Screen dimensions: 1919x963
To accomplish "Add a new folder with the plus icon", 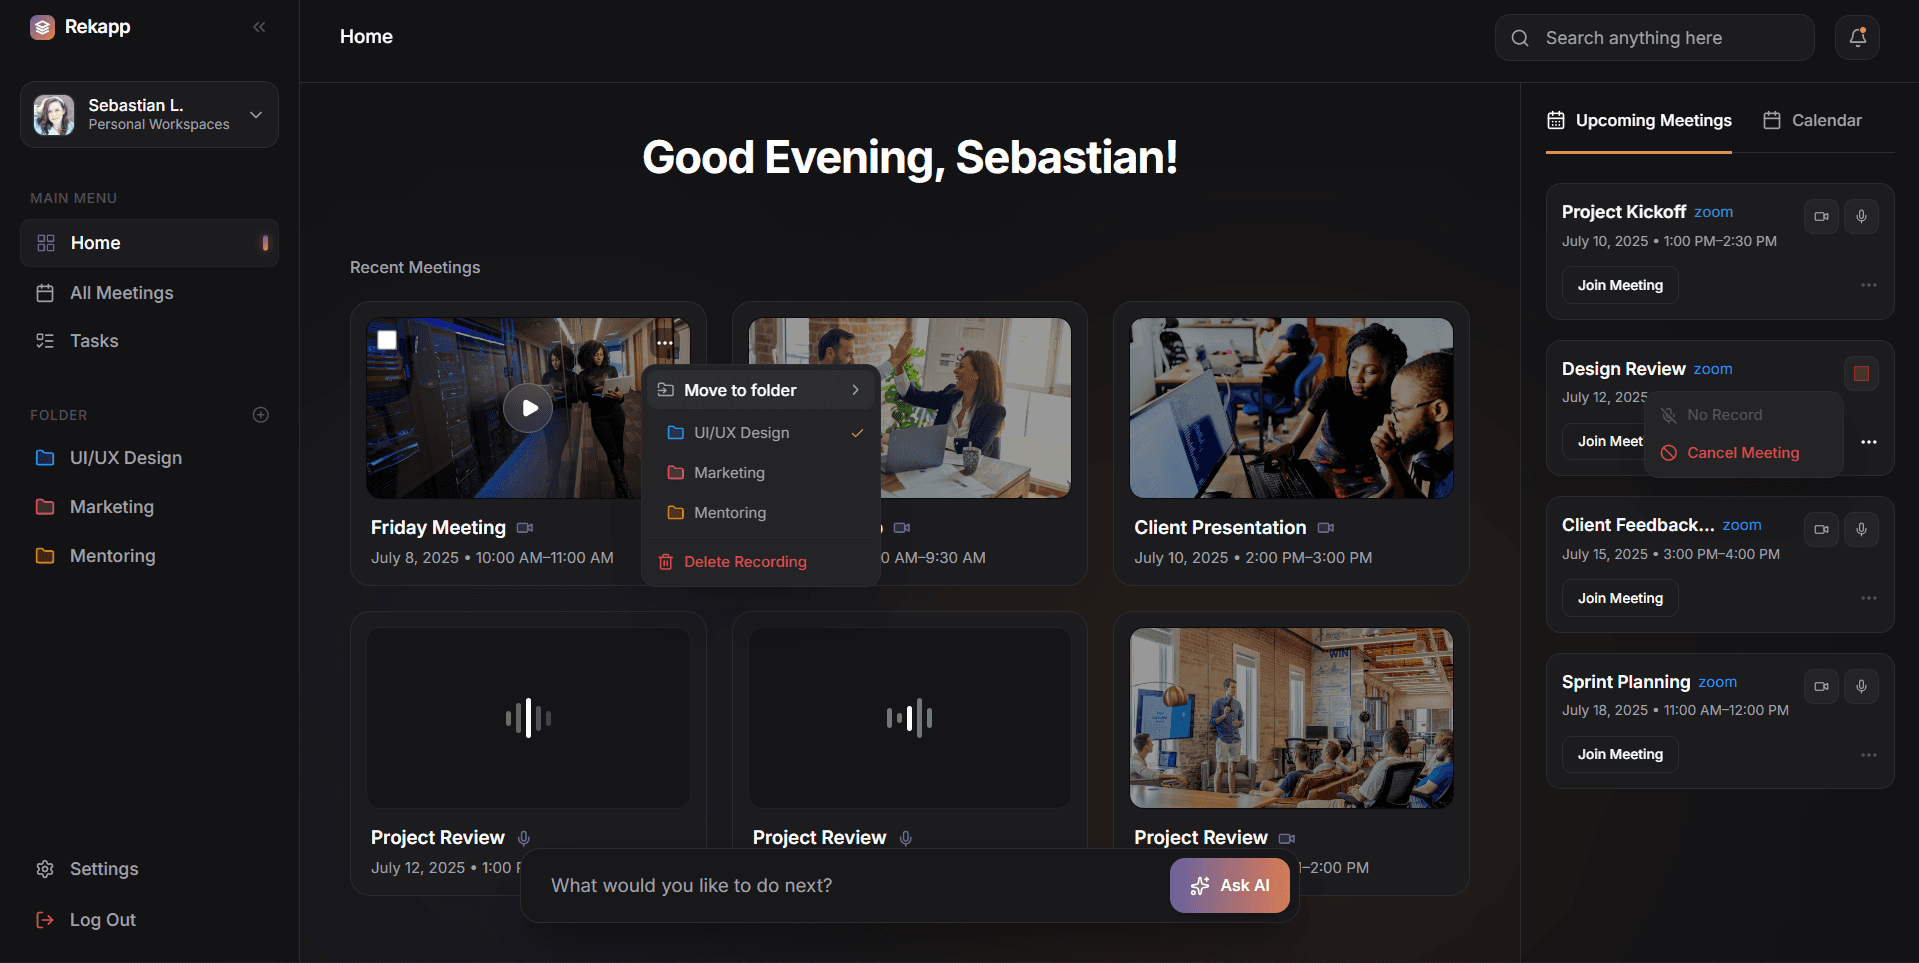I will [261, 414].
